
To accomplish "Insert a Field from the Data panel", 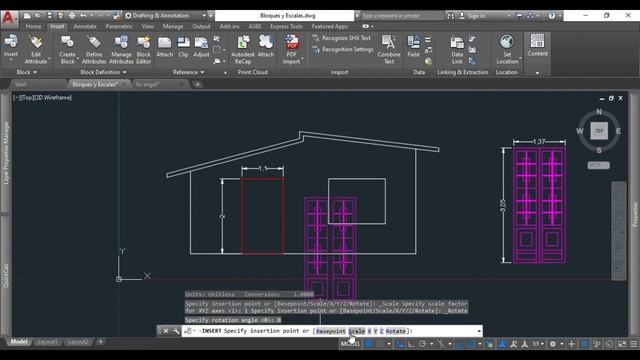I will coord(413,47).
